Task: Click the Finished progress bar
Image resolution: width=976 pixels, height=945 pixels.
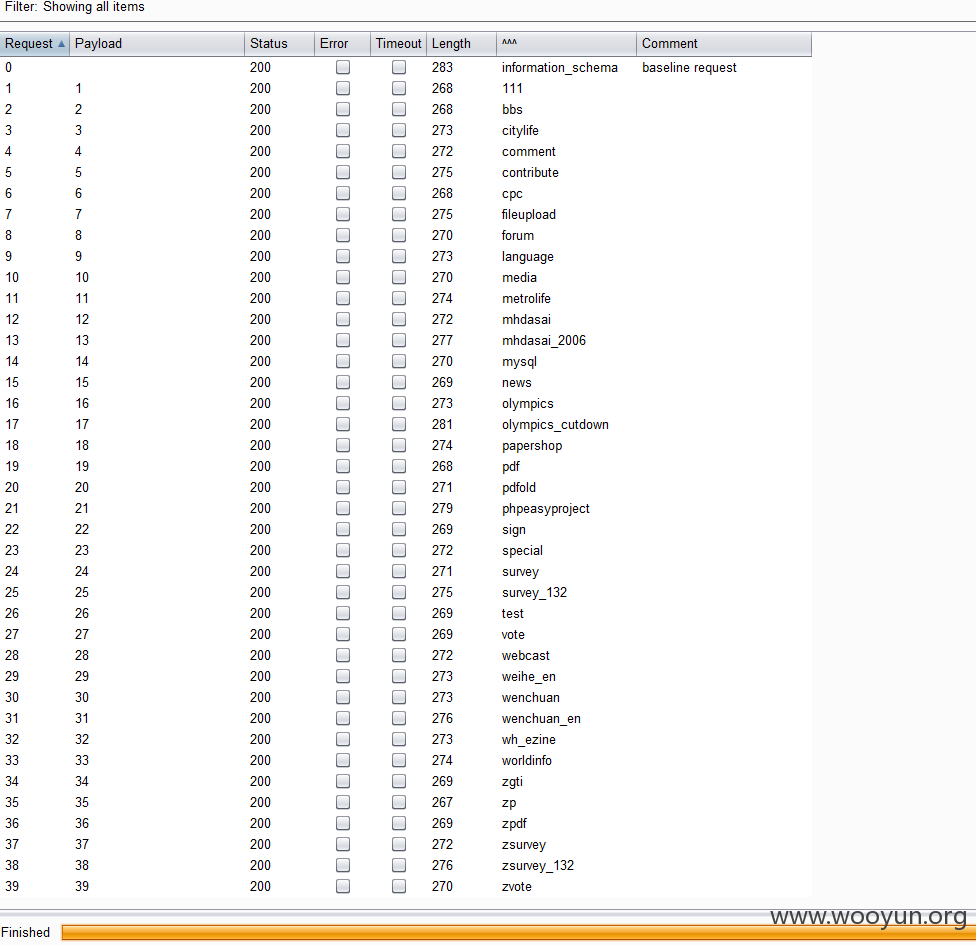Action: coord(518,932)
